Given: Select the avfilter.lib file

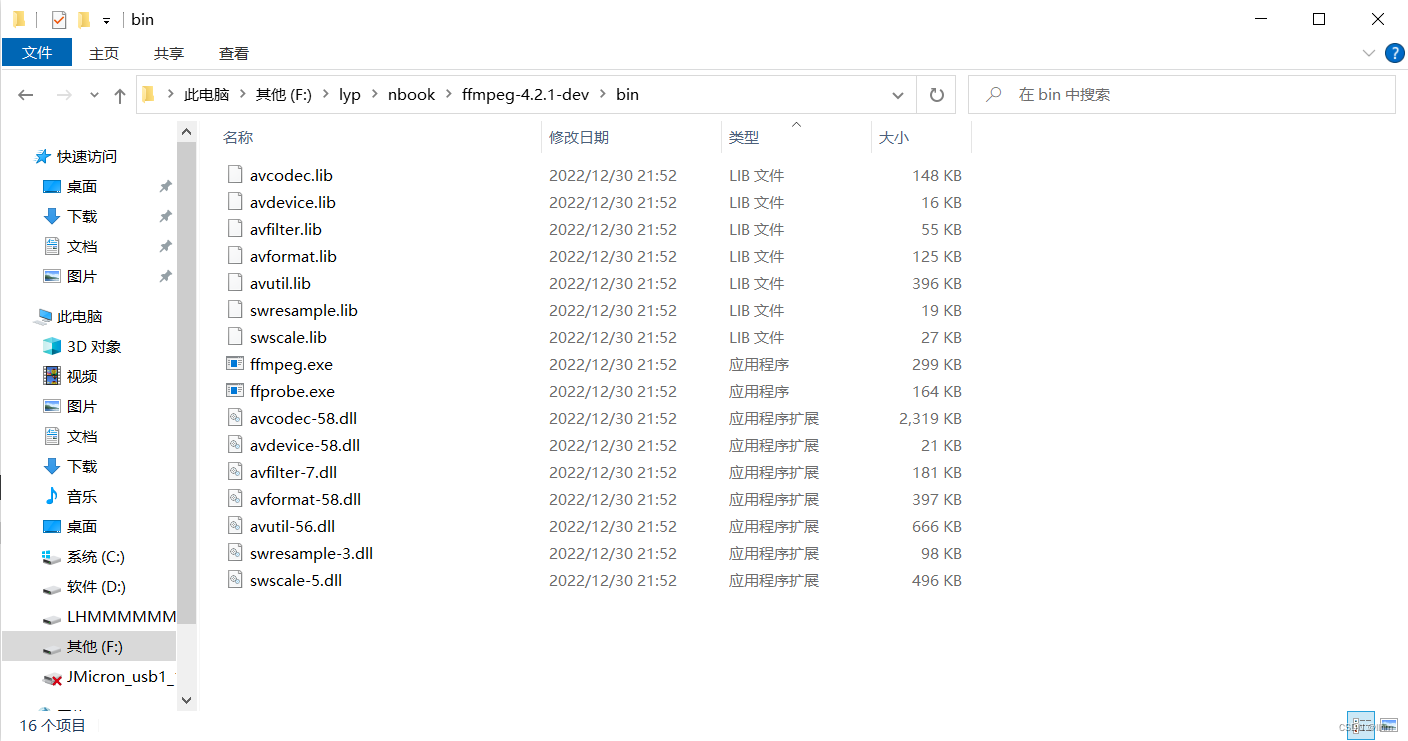Looking at the screenshot, I should [x=285, y=229].
